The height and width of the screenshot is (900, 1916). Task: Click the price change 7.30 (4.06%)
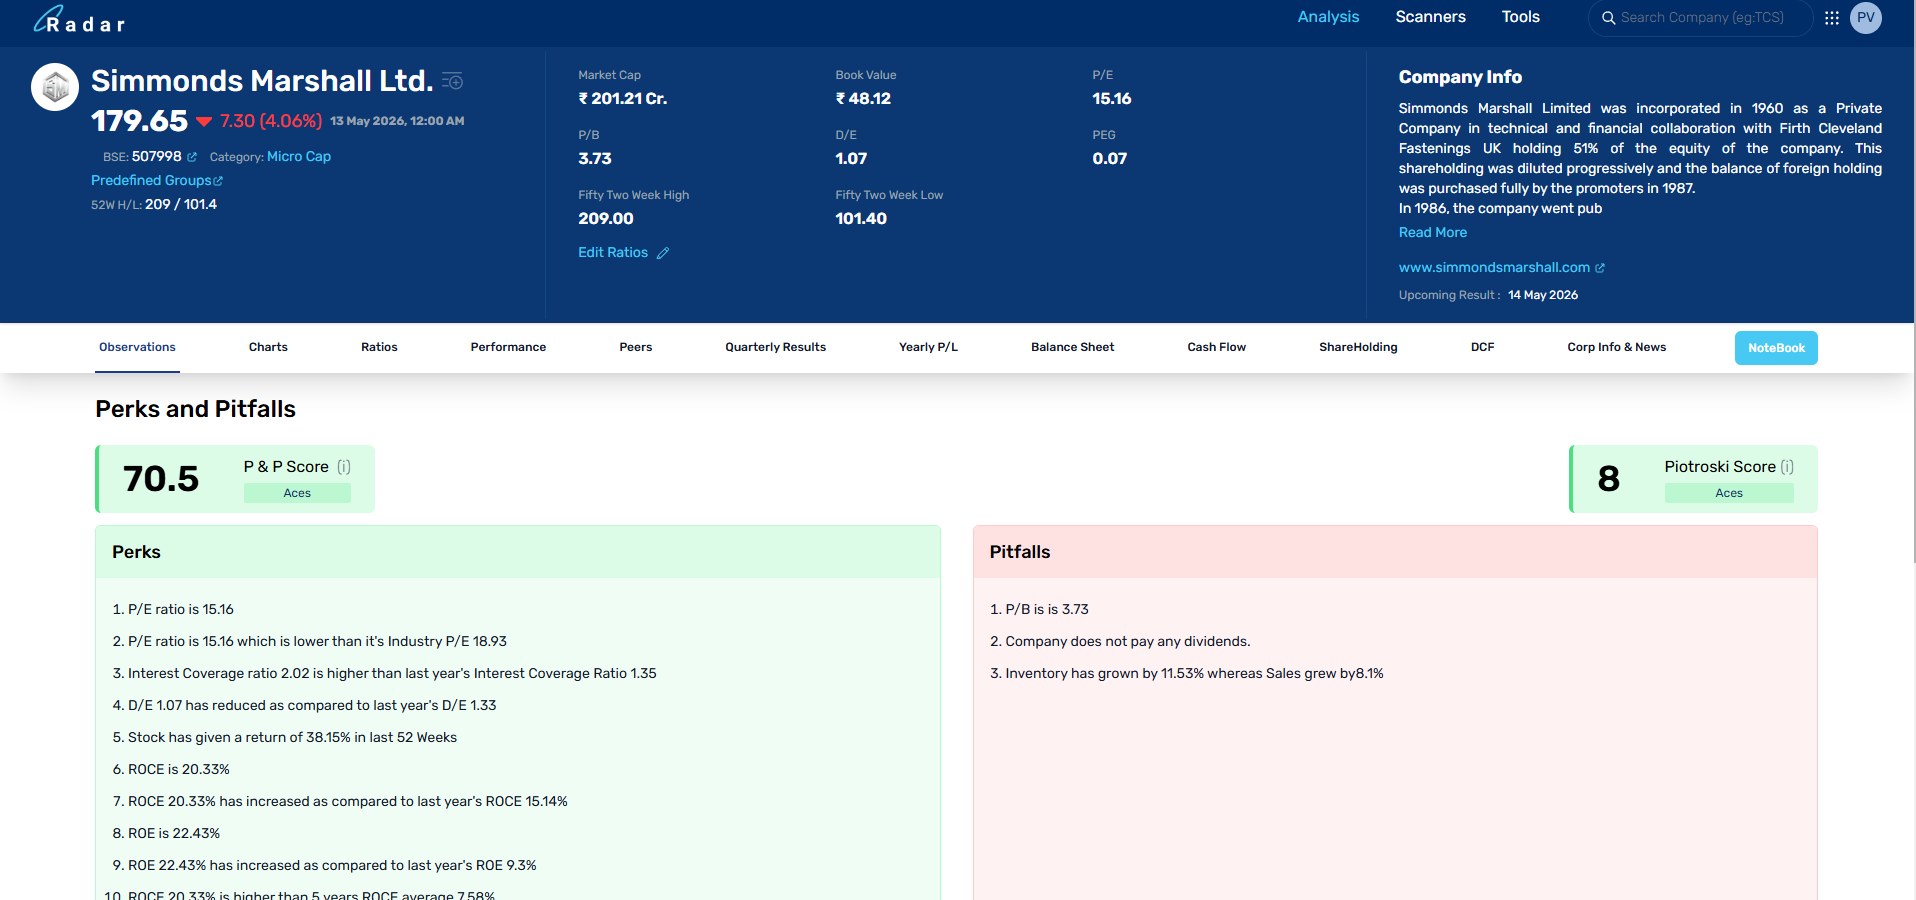click(271, 121)
